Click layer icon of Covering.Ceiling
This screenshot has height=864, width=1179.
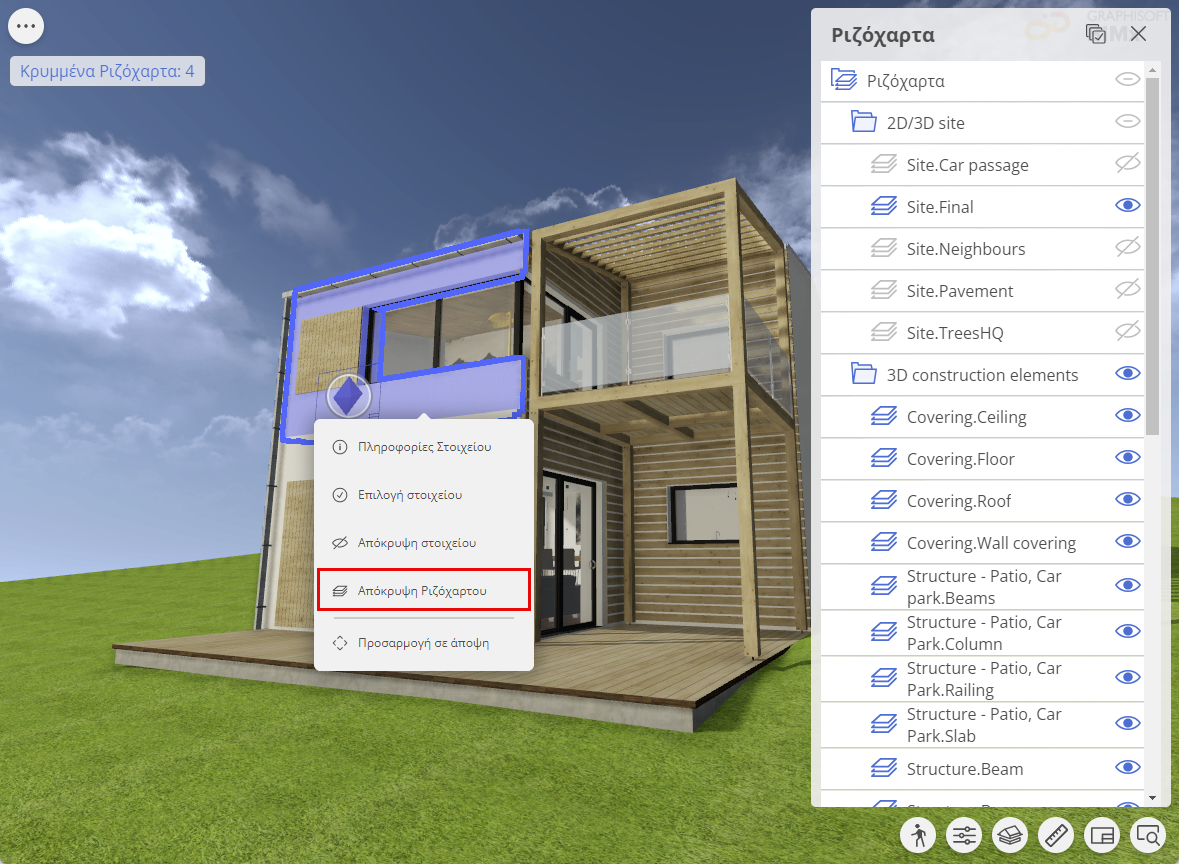click(884, 416)
